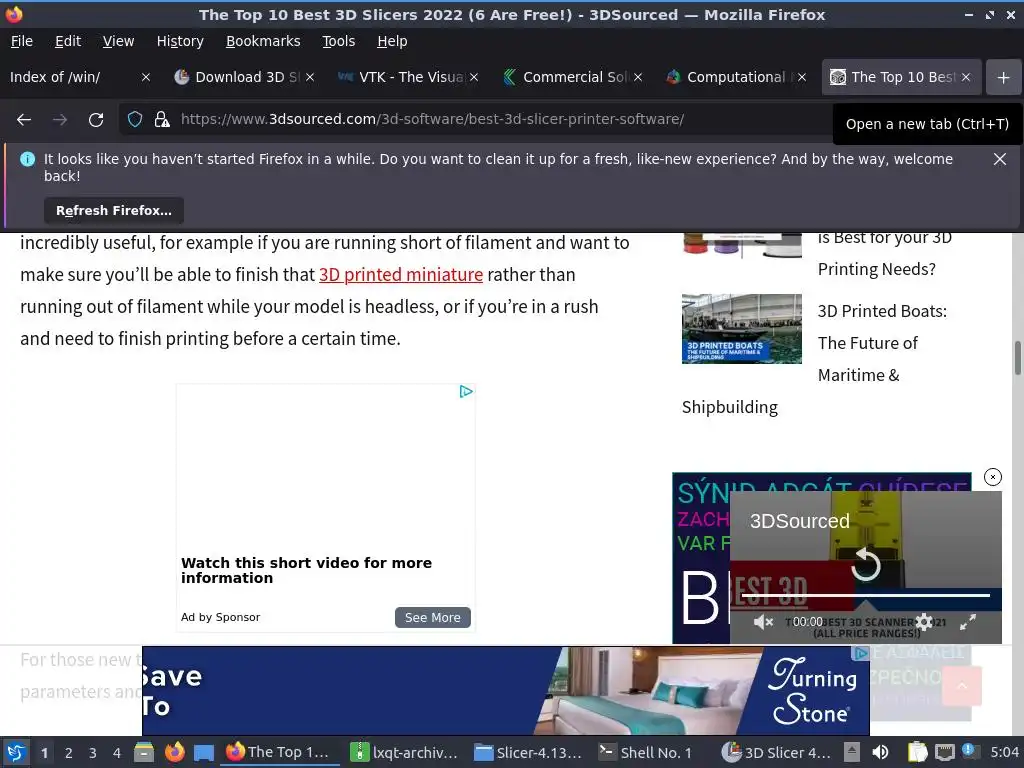
Task: Click show desktop icon in panel
Action: [204, 752]
